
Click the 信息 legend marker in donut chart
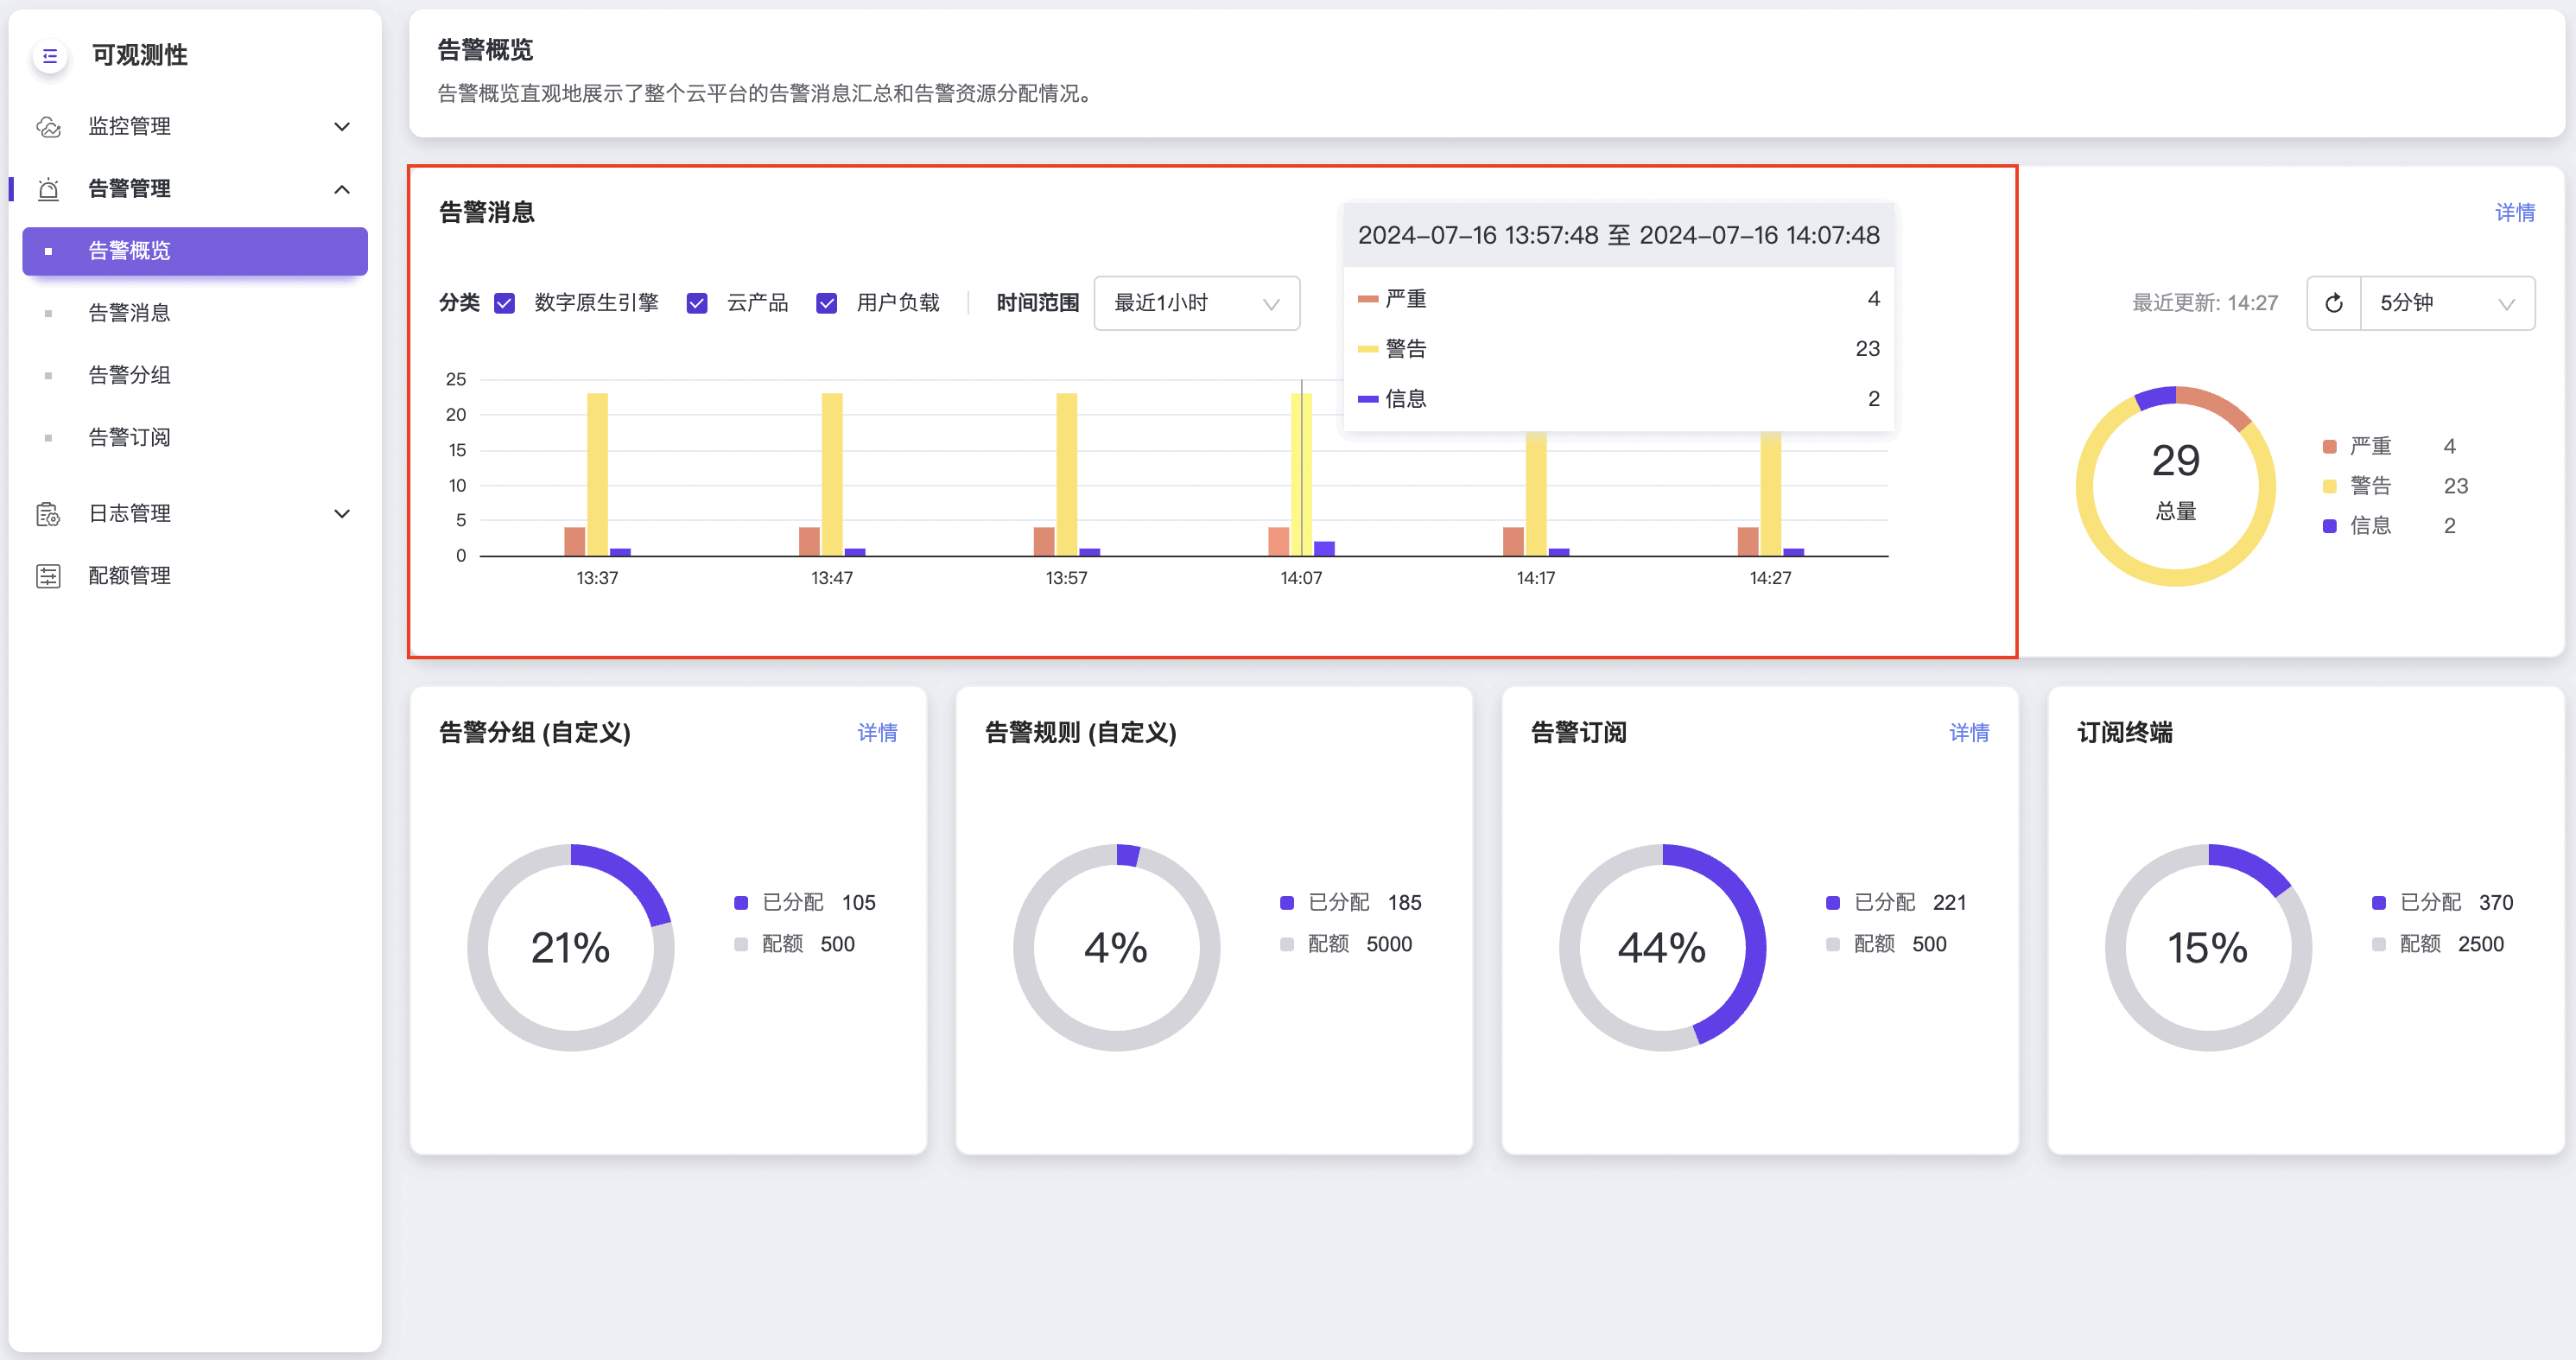[x=2329, y=526]
